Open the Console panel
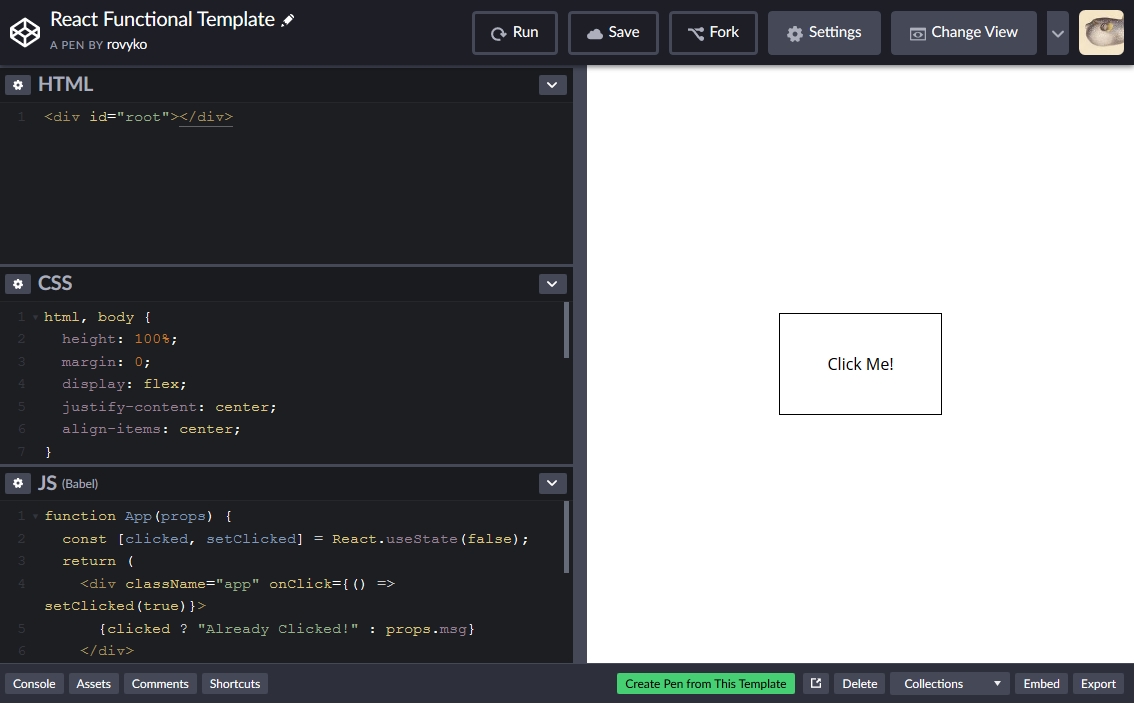Viewport: 1134px width, 703px height. pos(34,683)
